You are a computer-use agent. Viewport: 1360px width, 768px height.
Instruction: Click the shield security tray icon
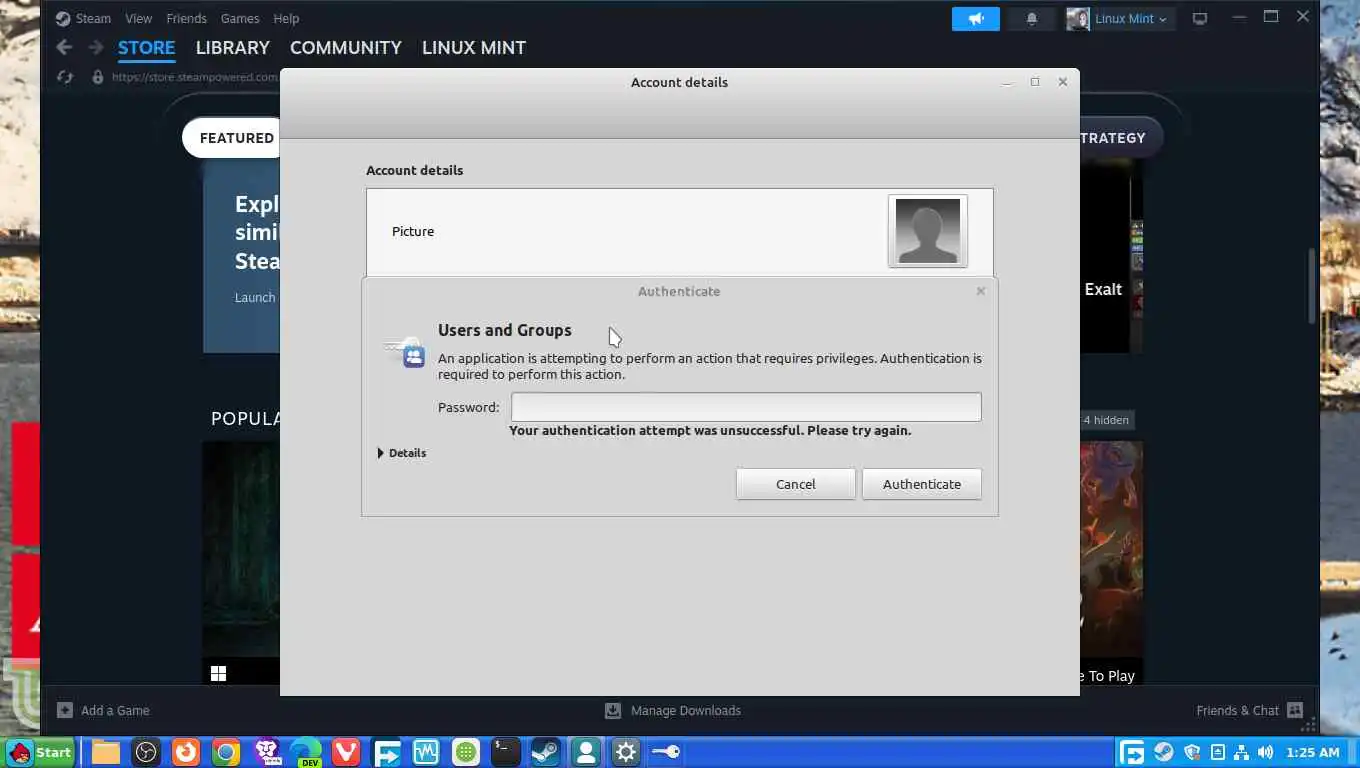pos(1192,752)
